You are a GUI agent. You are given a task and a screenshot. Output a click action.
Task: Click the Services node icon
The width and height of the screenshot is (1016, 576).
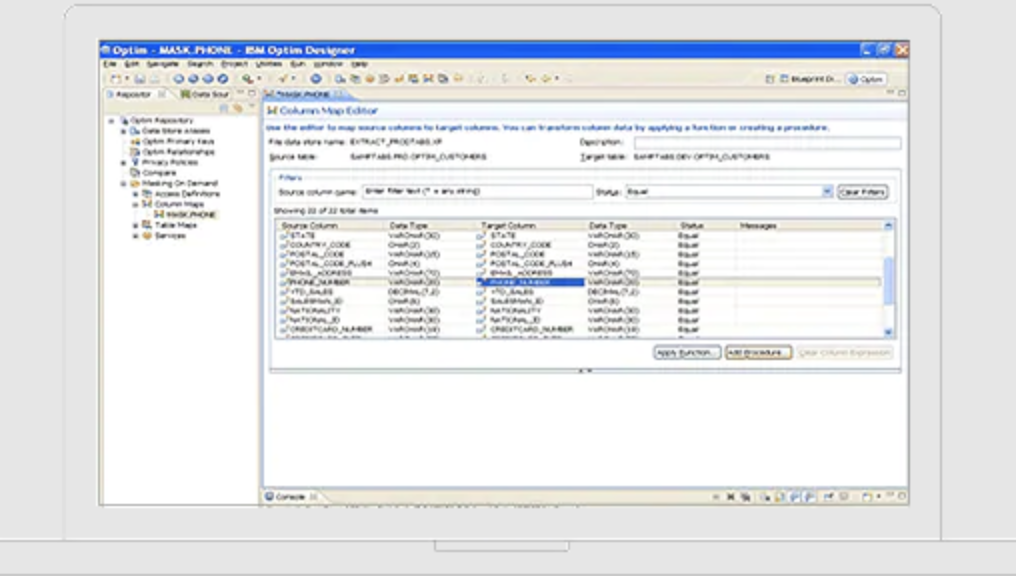click(x=146, y=236)
